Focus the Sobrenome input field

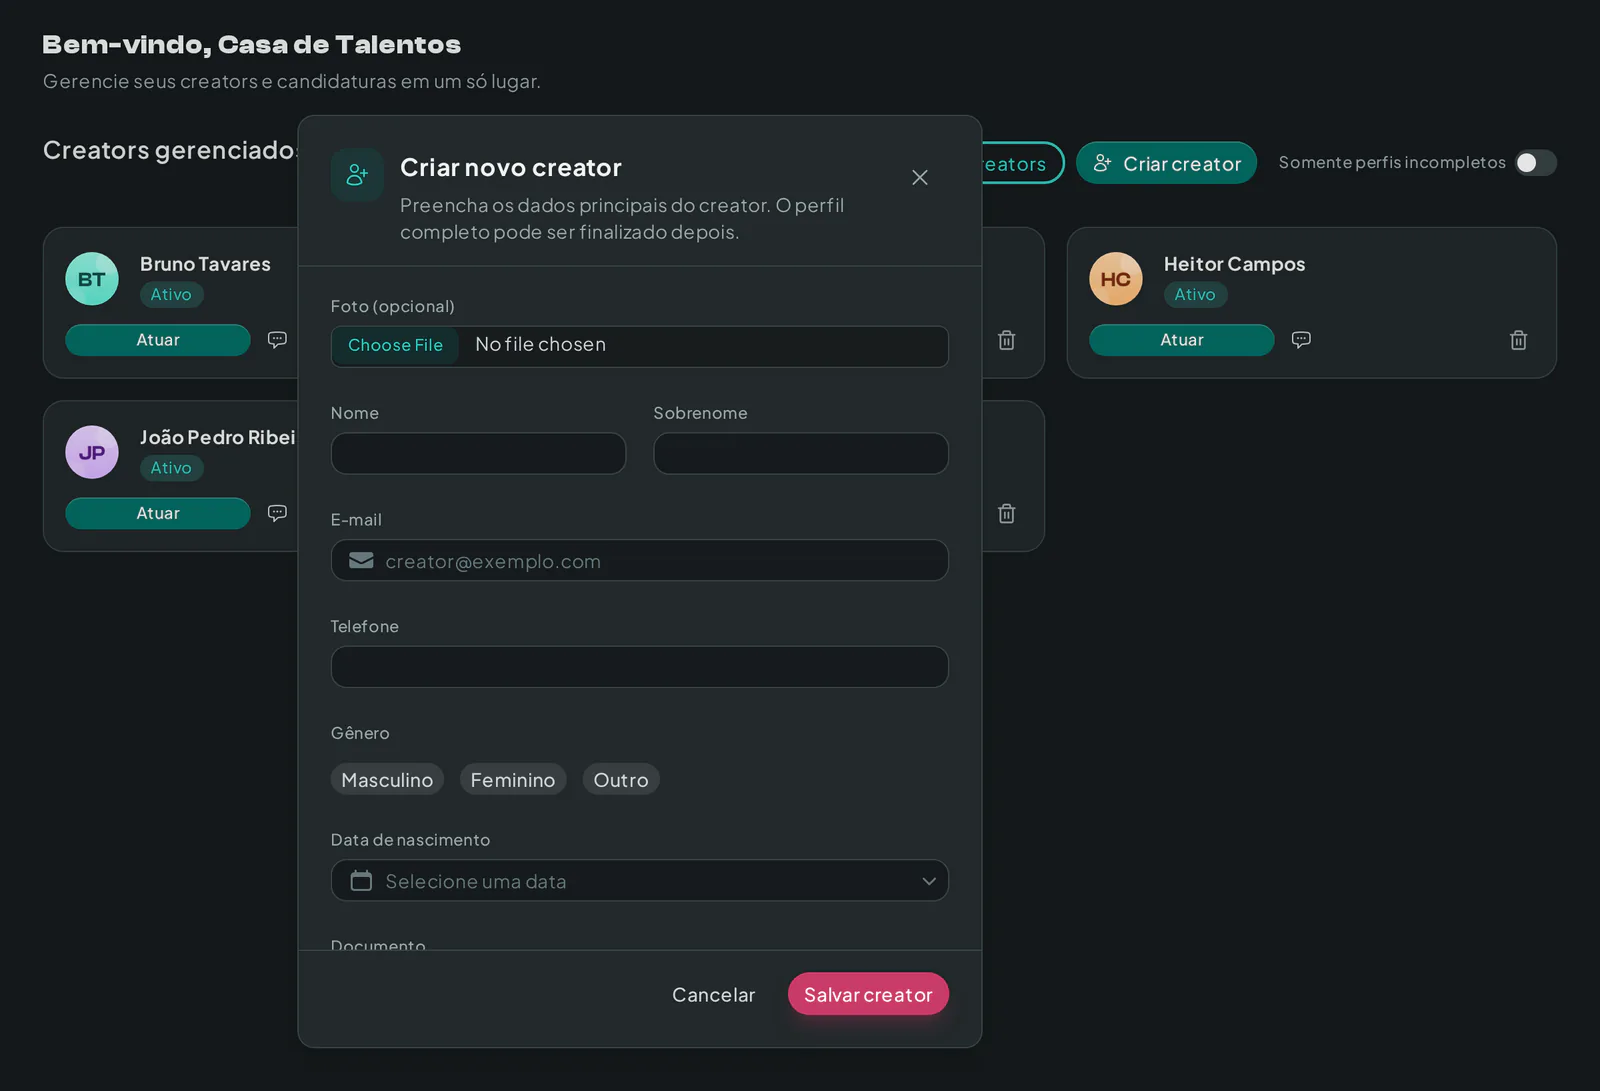(801, 453)
